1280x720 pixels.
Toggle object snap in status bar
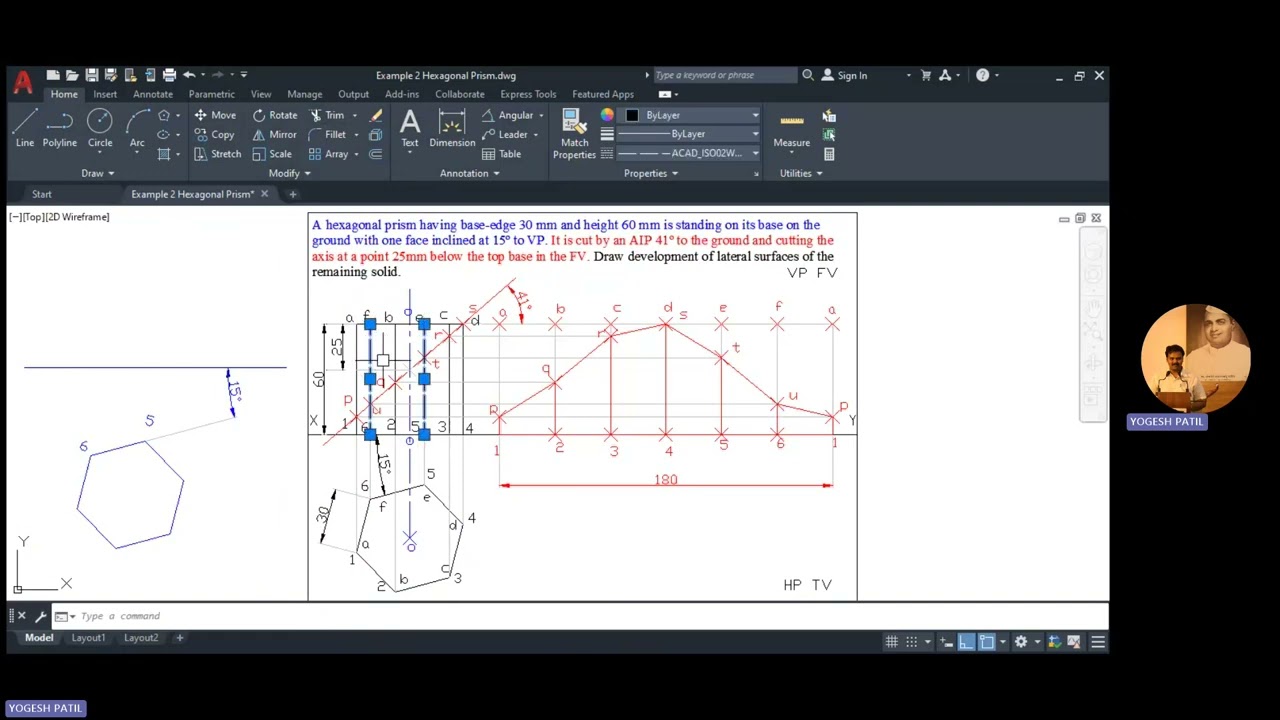point(986,642)
